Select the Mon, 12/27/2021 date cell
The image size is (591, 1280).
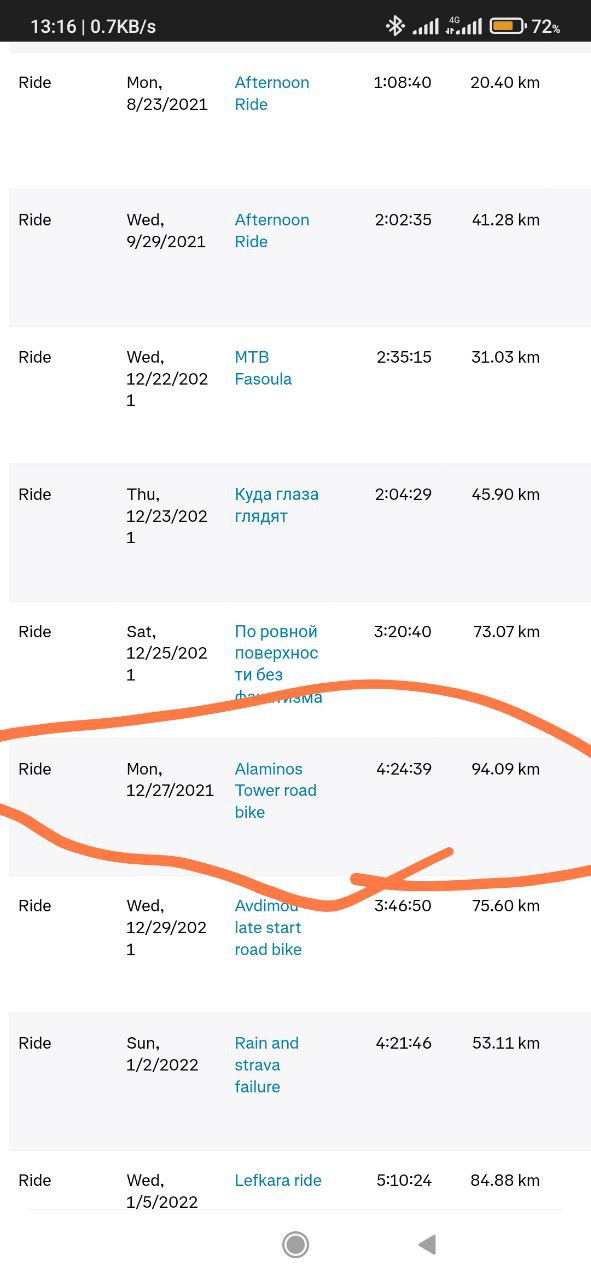[x=170, y=779]
